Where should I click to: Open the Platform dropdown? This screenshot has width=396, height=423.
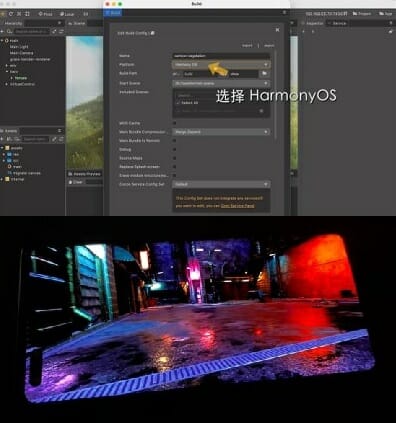pyautogui.click(x=221, y=65)
